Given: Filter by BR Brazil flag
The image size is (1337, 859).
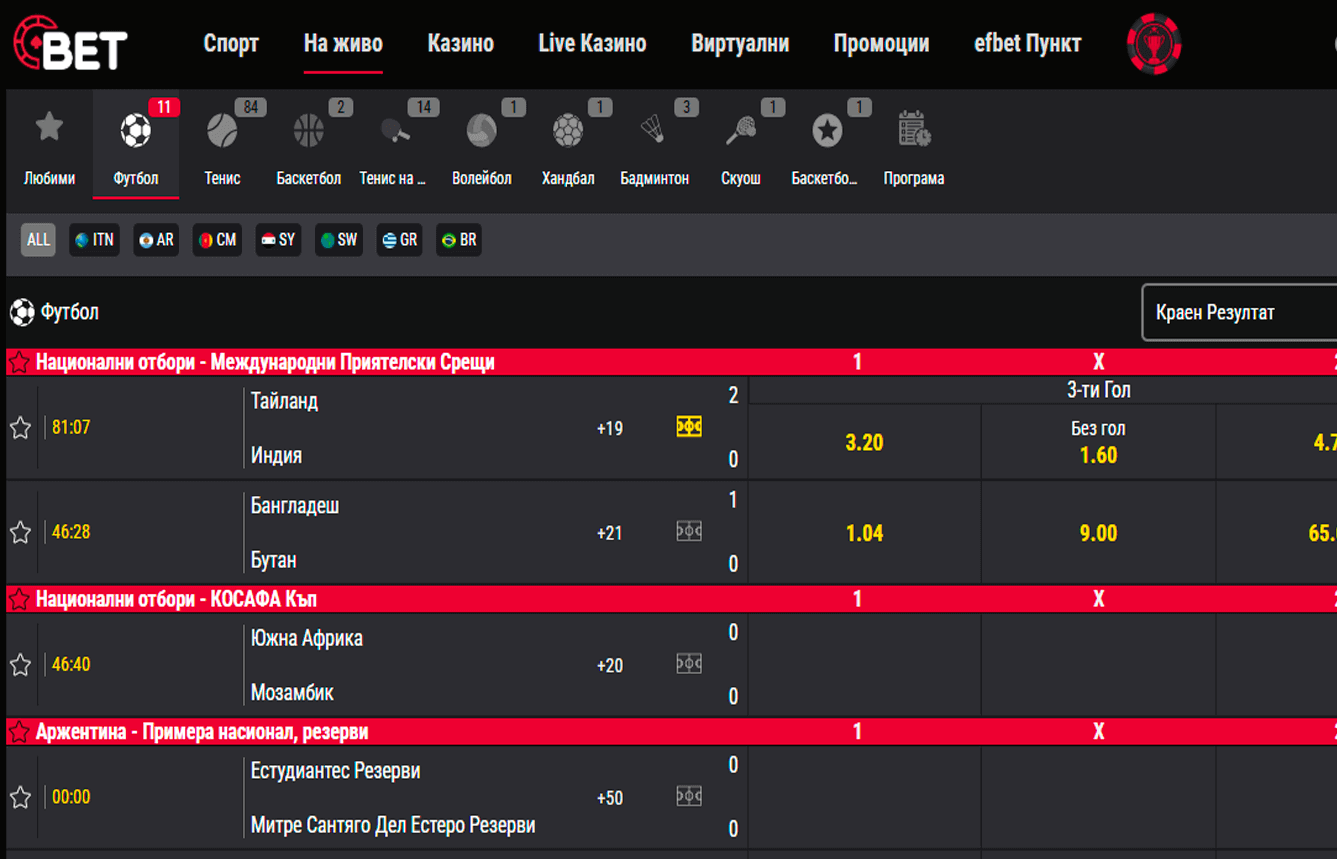Looking at the screenshot, I should [459, 240].
